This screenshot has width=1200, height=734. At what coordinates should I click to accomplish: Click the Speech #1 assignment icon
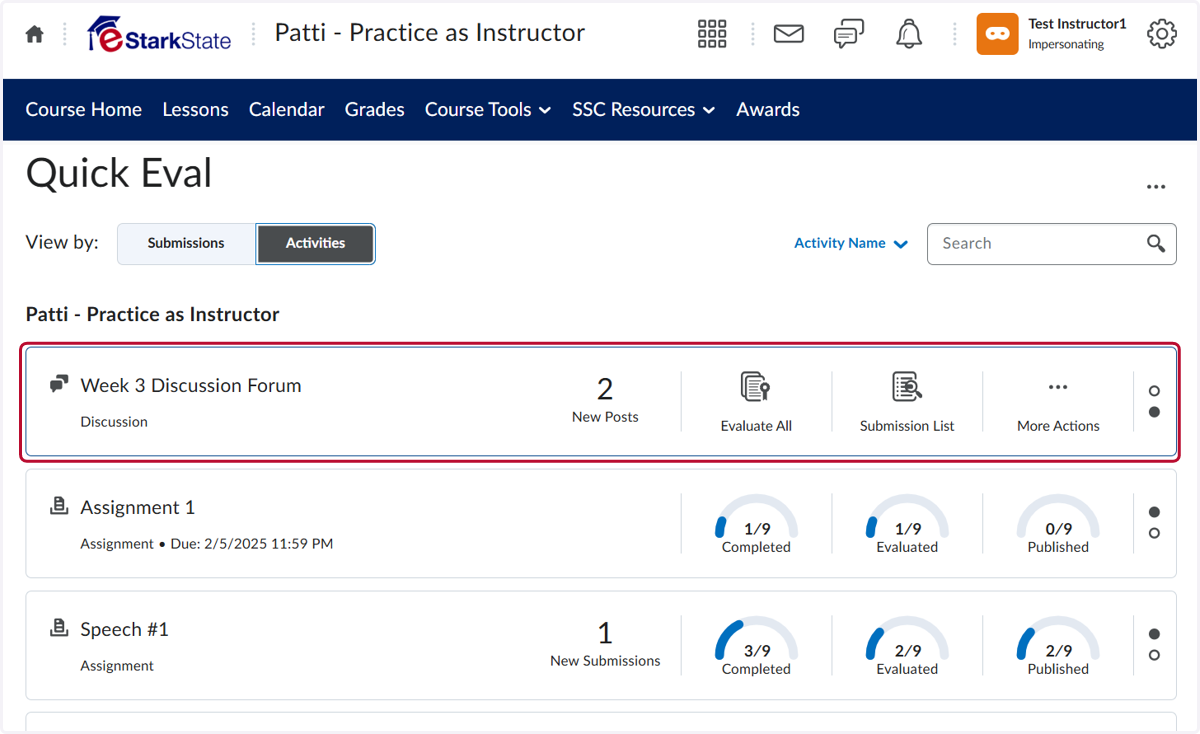point(59,628)
